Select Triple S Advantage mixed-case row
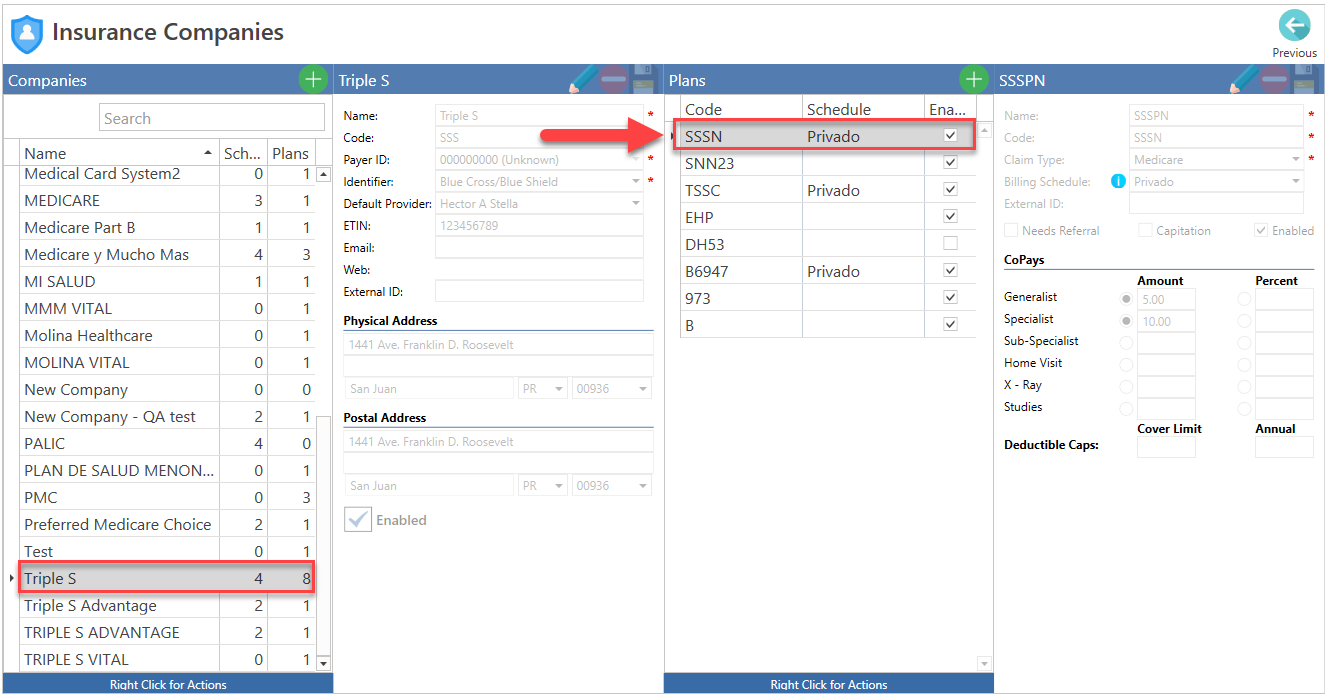 [167, 606]
